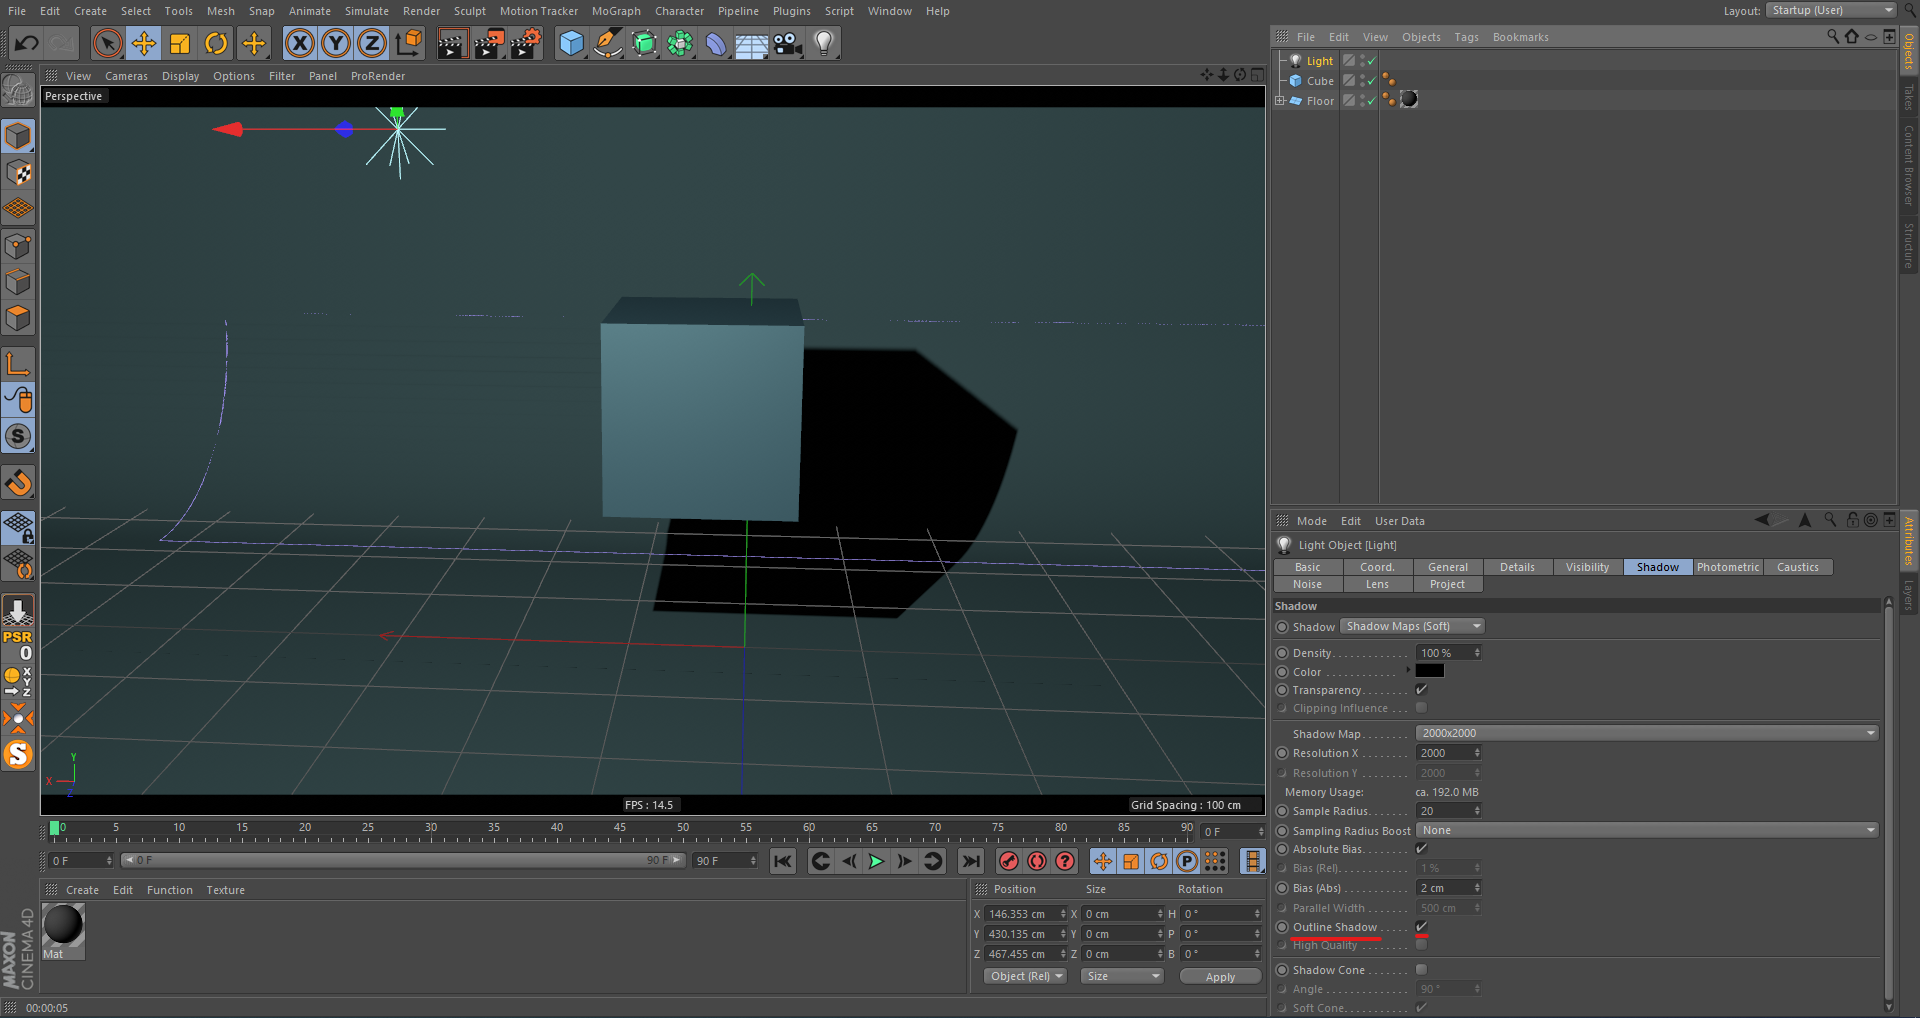Open the Density value stepper

click(x=1477, y=653)
